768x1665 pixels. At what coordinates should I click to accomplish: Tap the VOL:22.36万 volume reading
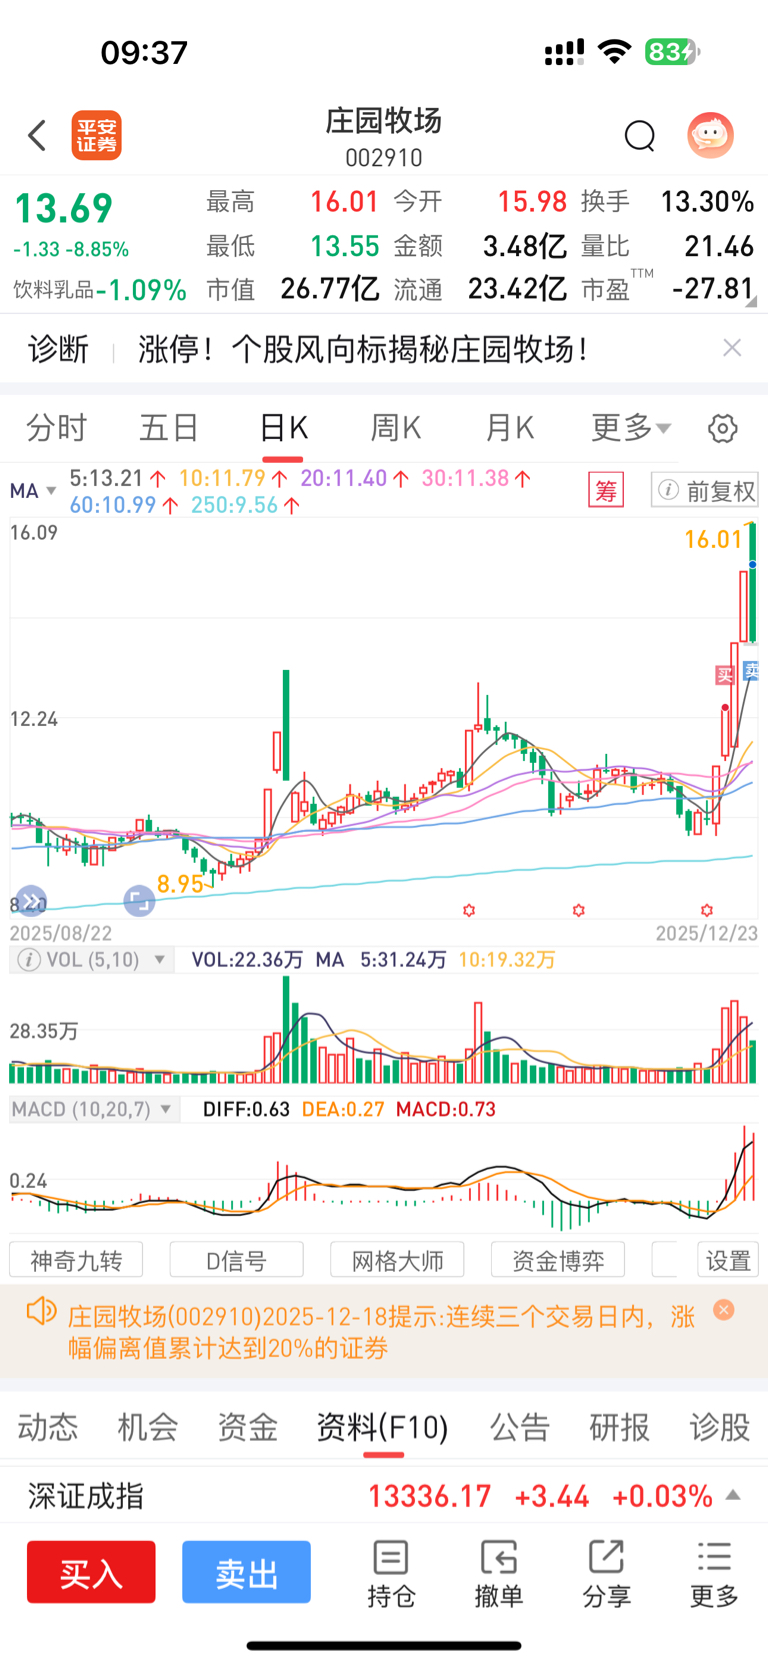(247, 960)
